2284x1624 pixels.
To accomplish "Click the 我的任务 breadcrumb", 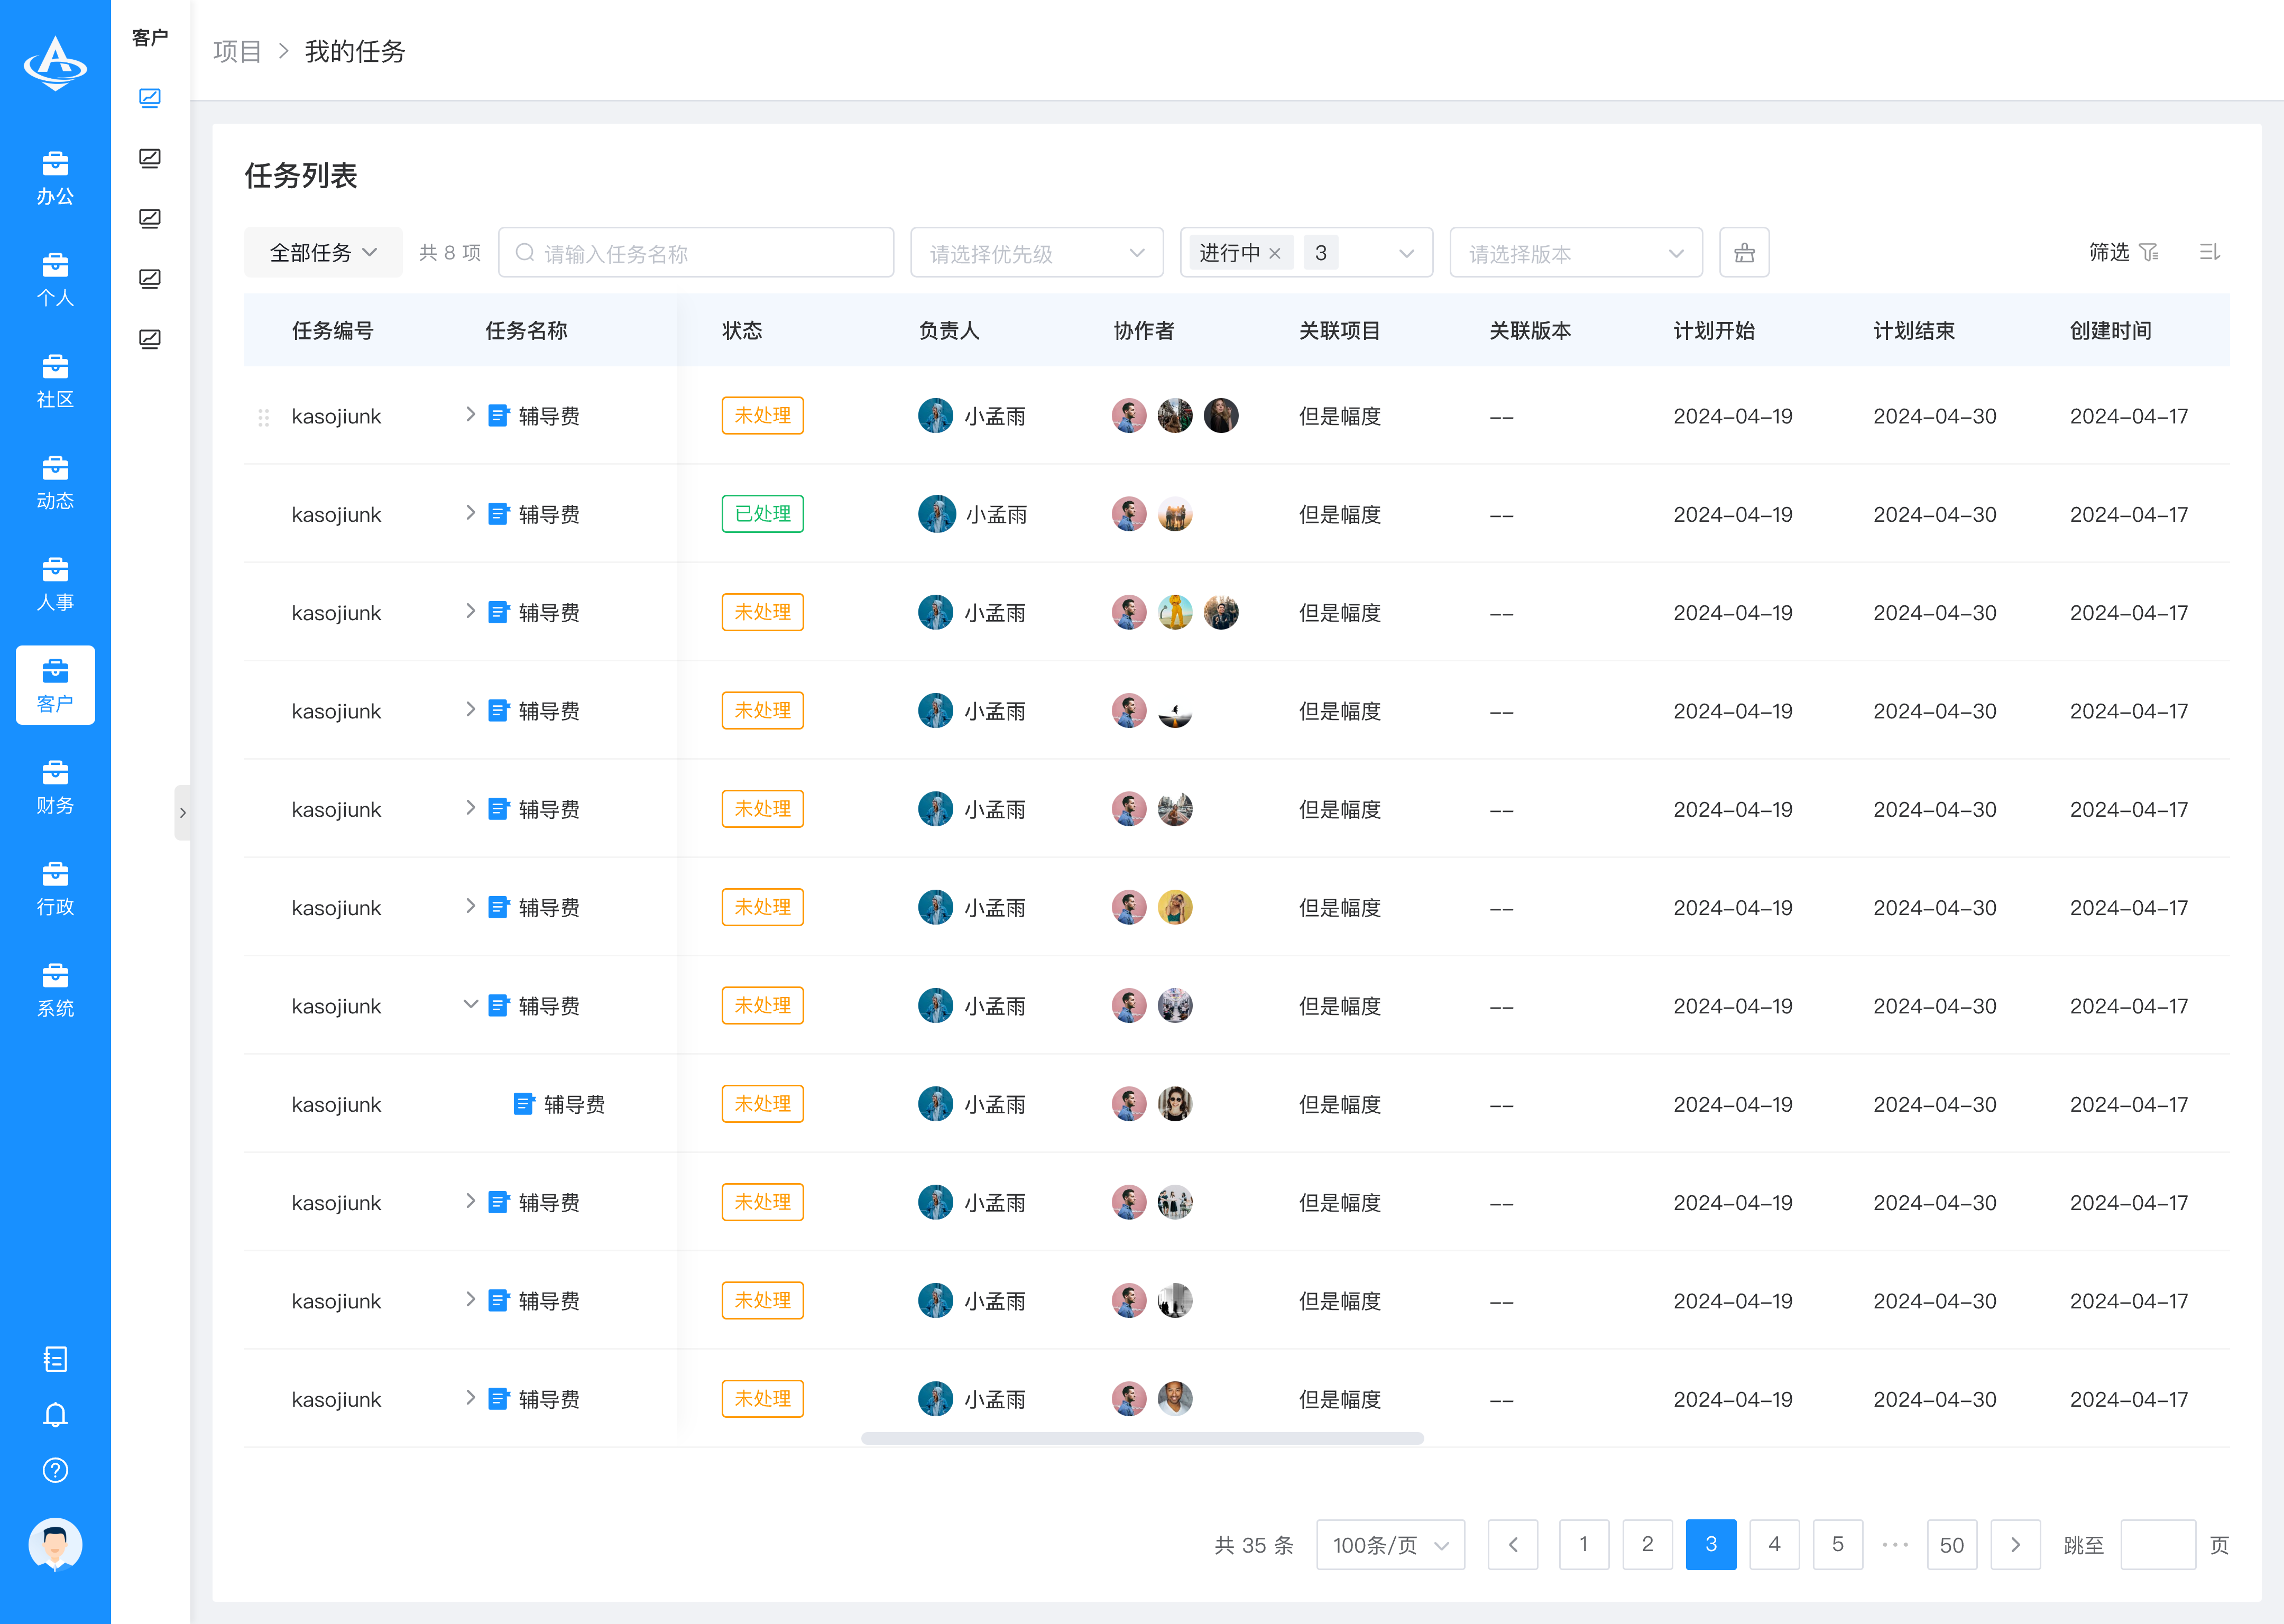I will tap(355, 51).
